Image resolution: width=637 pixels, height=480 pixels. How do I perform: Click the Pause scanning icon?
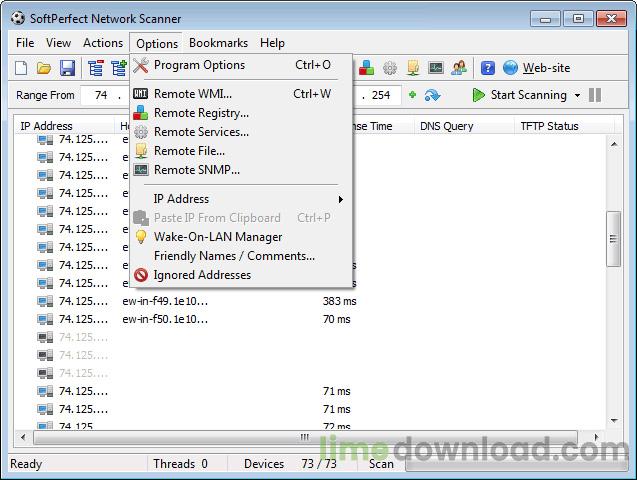coord(595,95)
